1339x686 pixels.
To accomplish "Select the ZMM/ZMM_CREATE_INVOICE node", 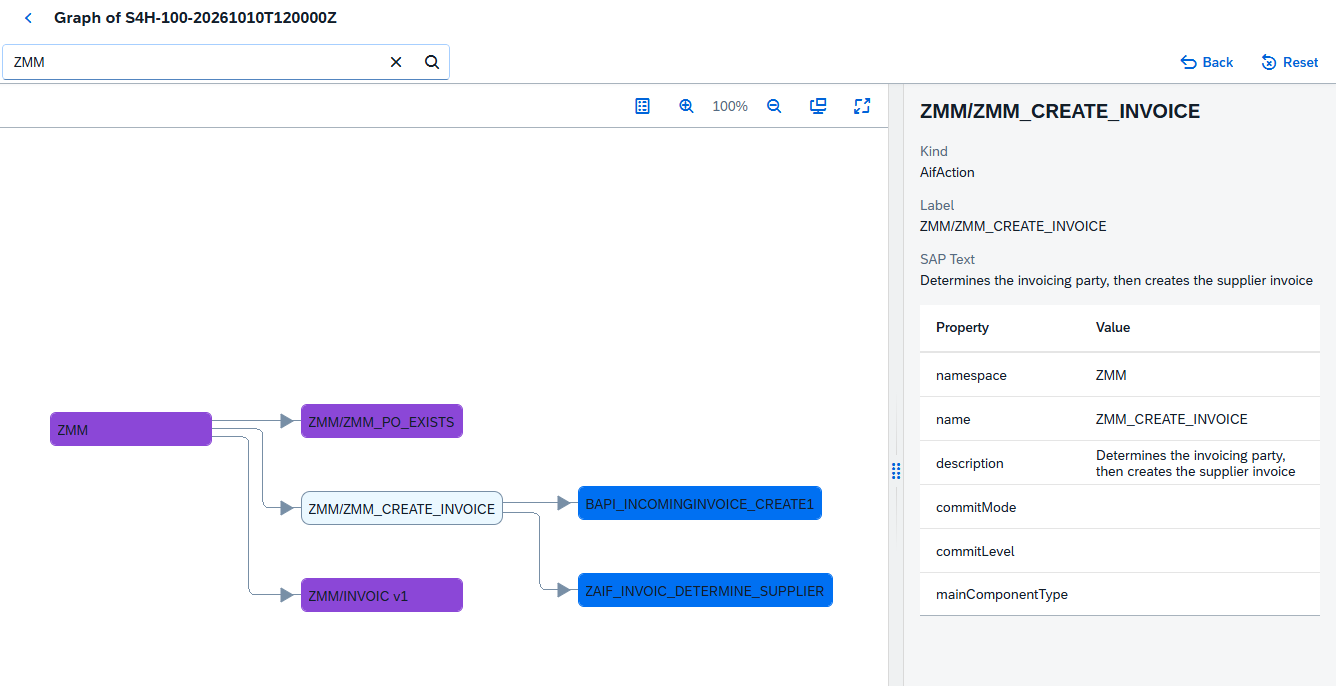I will [x=402, y=508].
